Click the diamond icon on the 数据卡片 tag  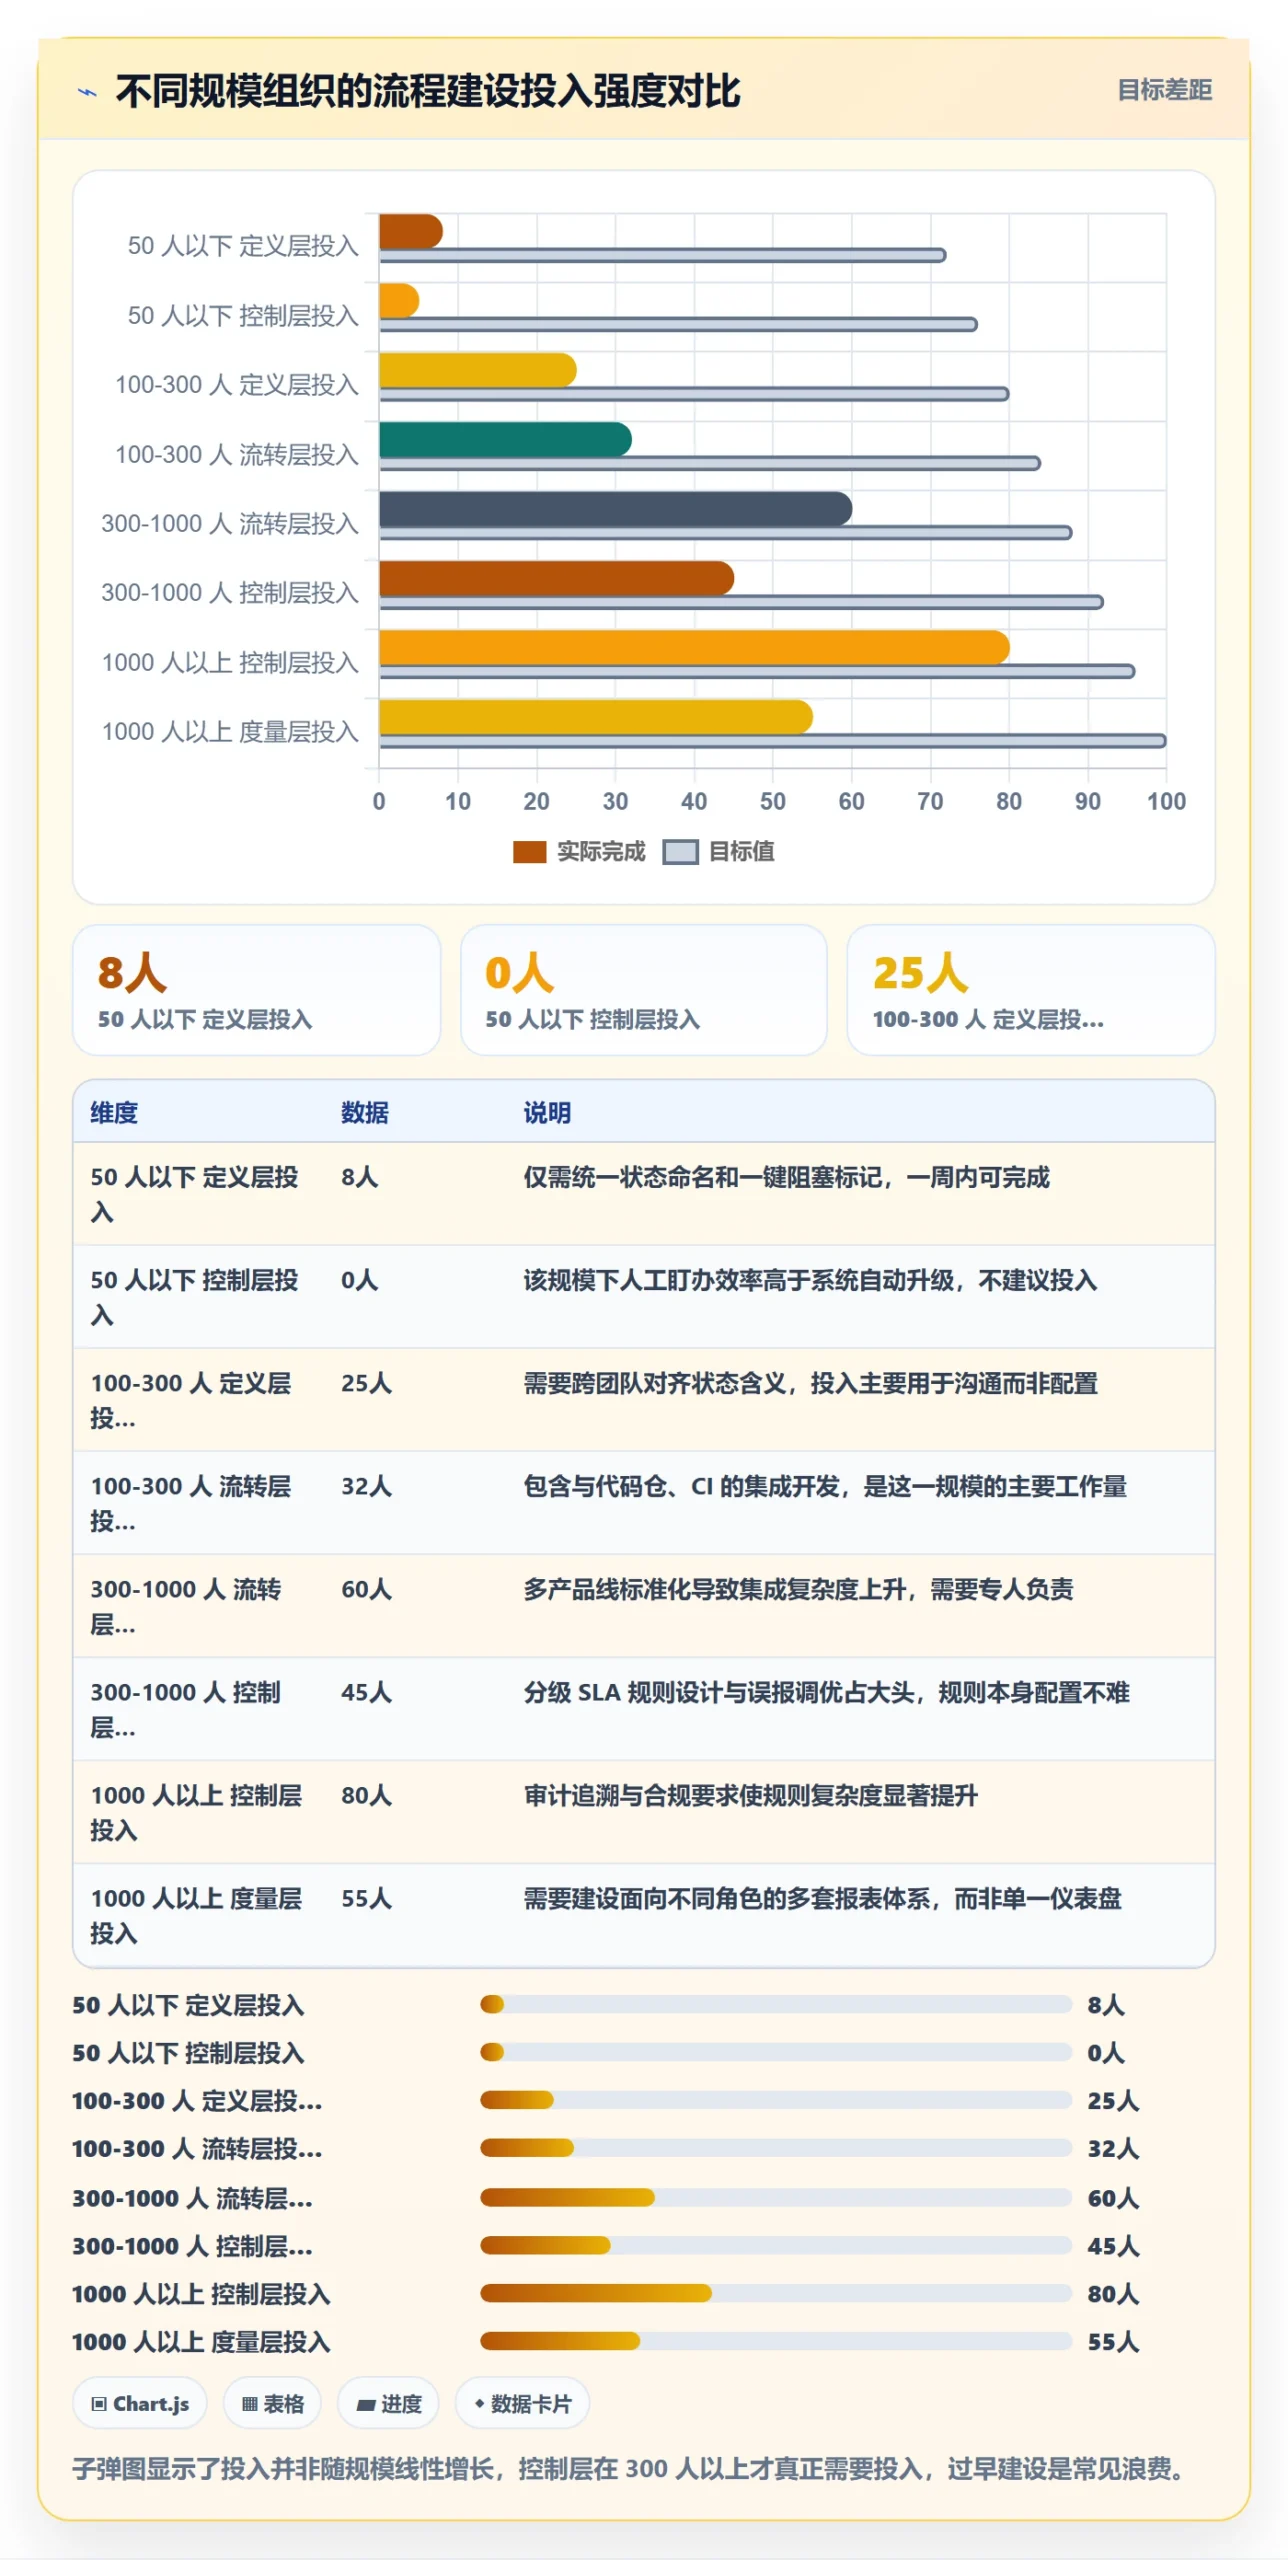coord(479,2402)
